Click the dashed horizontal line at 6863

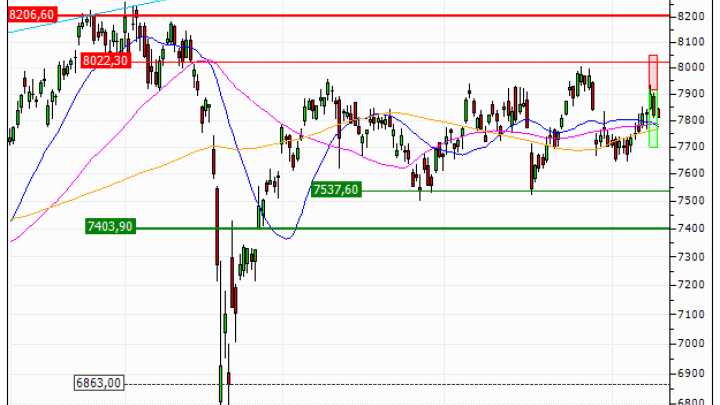(x=450, y=384)
